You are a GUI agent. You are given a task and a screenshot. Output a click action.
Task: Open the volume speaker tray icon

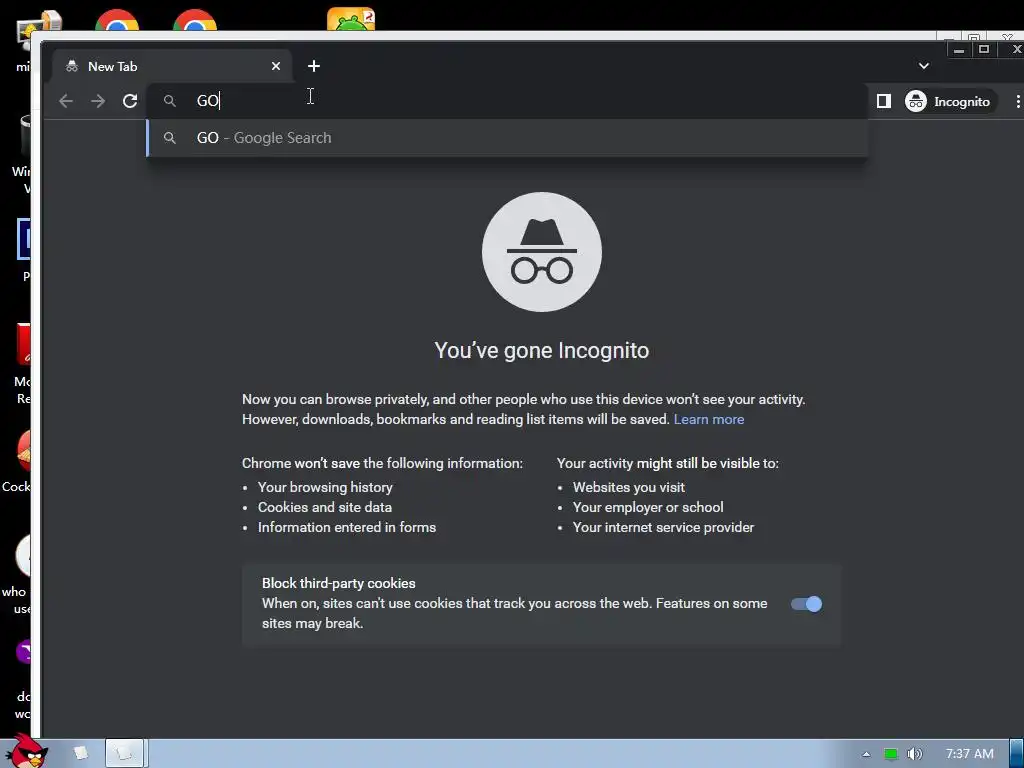(914, 754)
